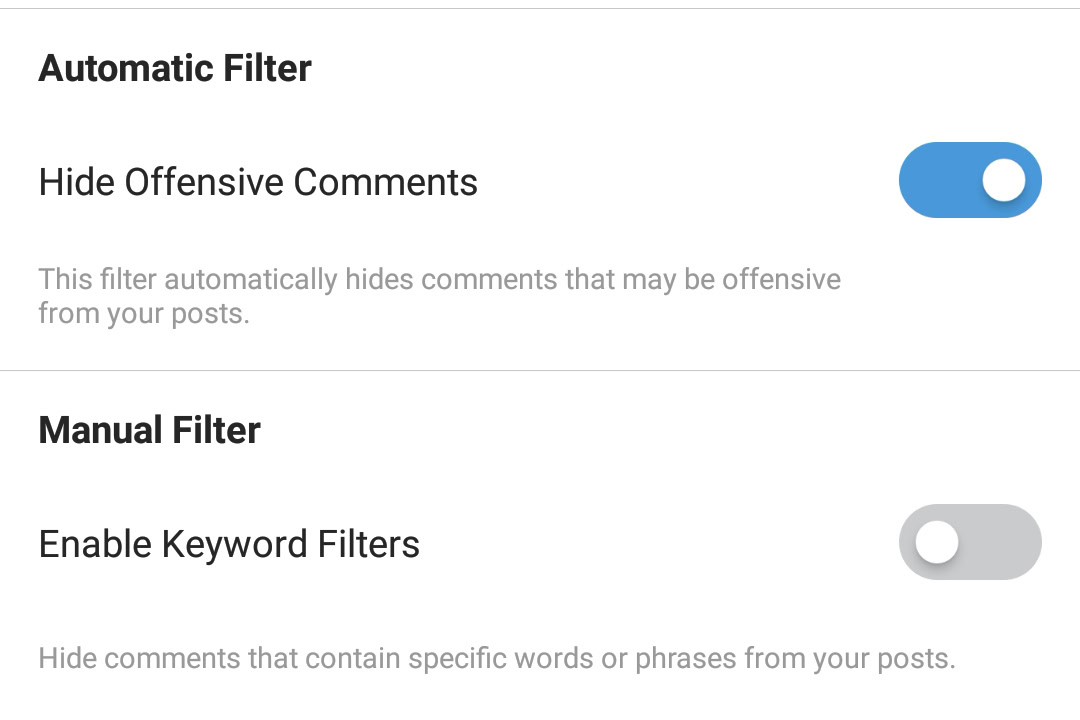Select the "Hide Offensive Comments" label
Image resolution: width=1080 pixels, height=720 pixels.
258,182
